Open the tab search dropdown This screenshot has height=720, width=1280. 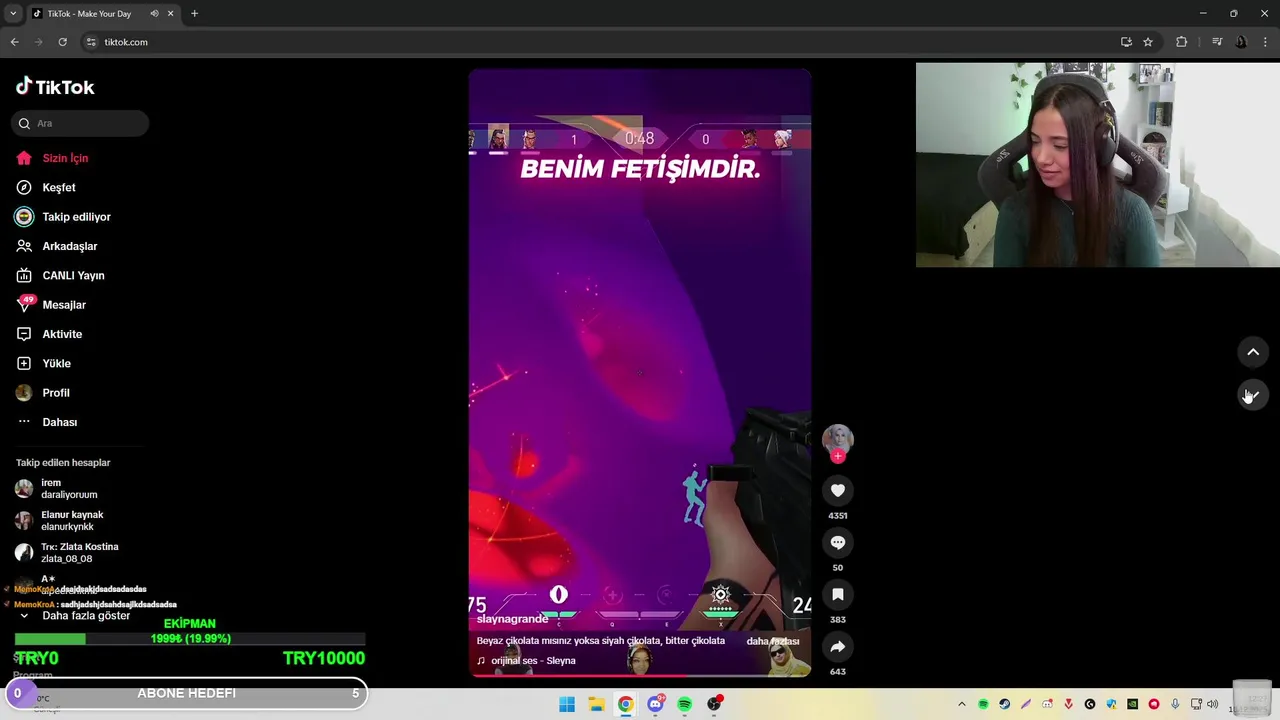[x=13, y=14]
